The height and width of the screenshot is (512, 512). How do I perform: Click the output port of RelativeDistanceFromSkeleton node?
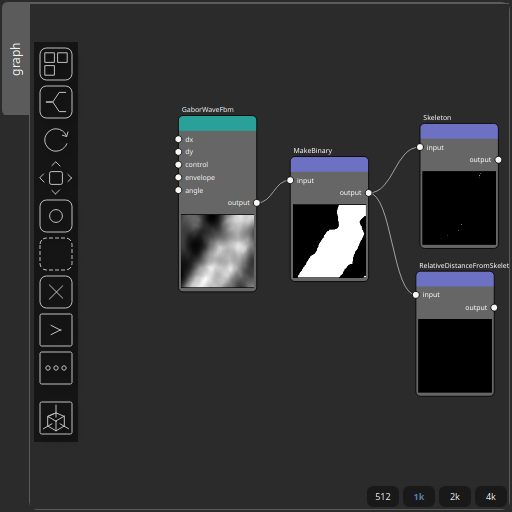[x=494, y=307]
